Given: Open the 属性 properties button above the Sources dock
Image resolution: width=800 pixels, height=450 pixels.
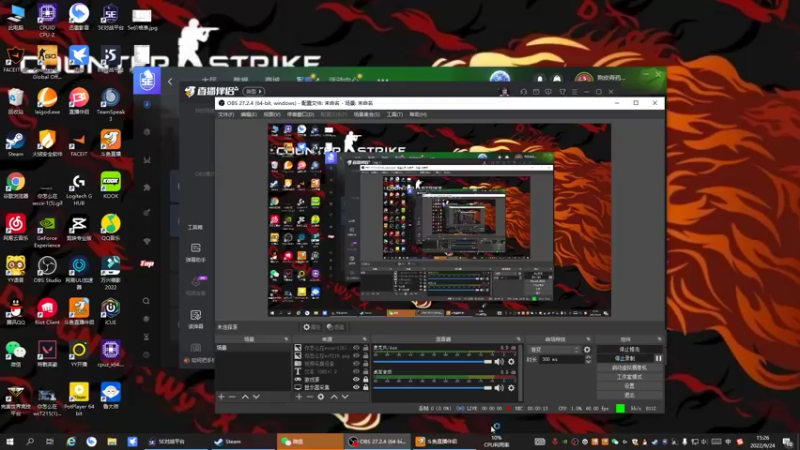Looking at the screenshot, I should 312,327.
